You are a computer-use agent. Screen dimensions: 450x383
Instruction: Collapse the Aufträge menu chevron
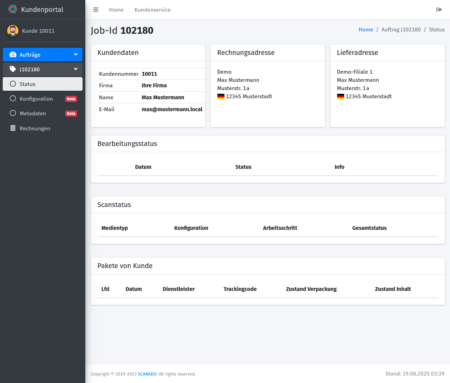click(76, 54)
